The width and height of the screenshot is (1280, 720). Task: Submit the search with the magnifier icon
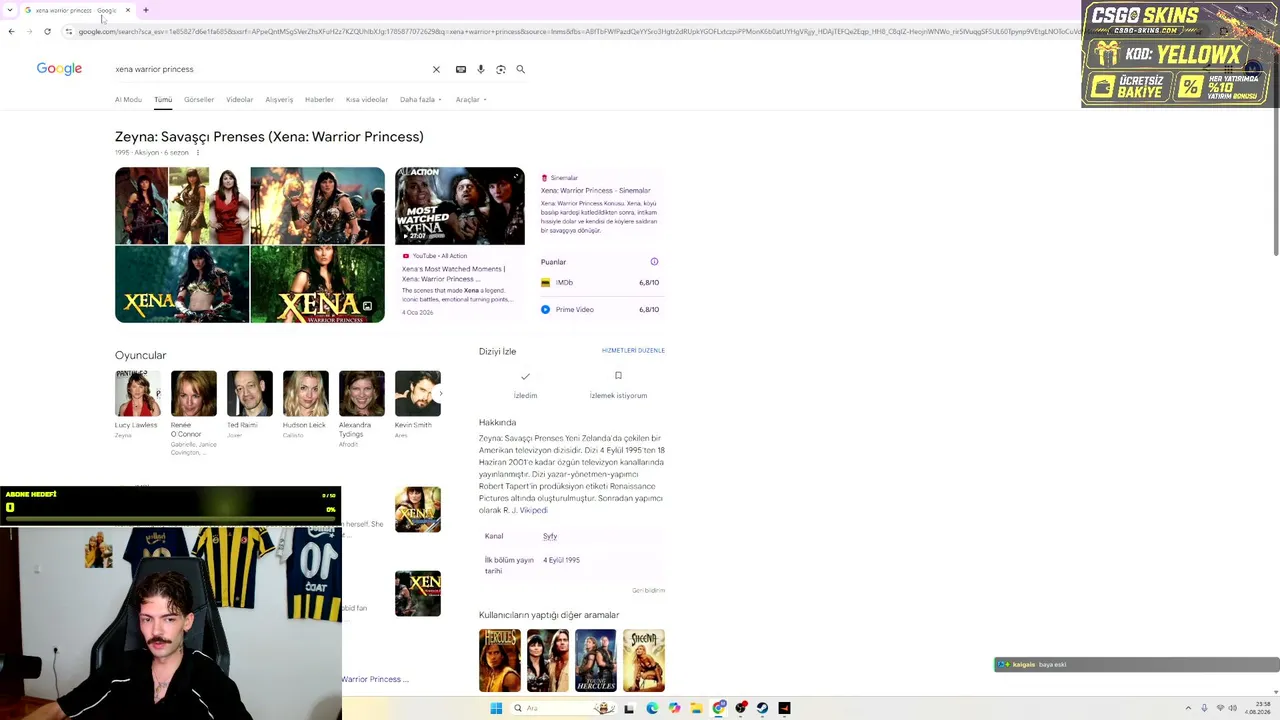(x=520, y=69)
